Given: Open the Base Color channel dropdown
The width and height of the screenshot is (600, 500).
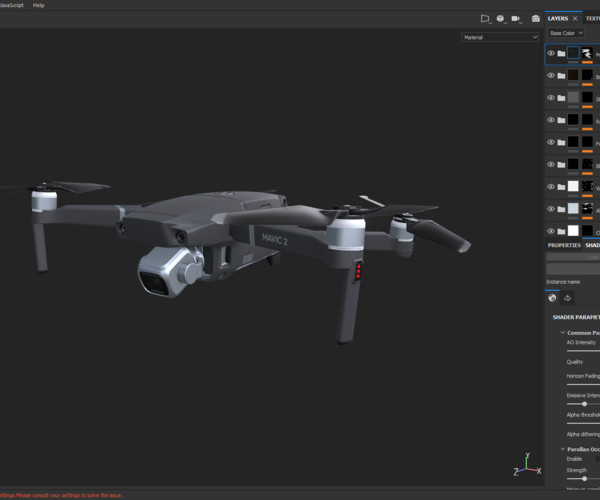Looking at the screenshot, I should point(566,33).
